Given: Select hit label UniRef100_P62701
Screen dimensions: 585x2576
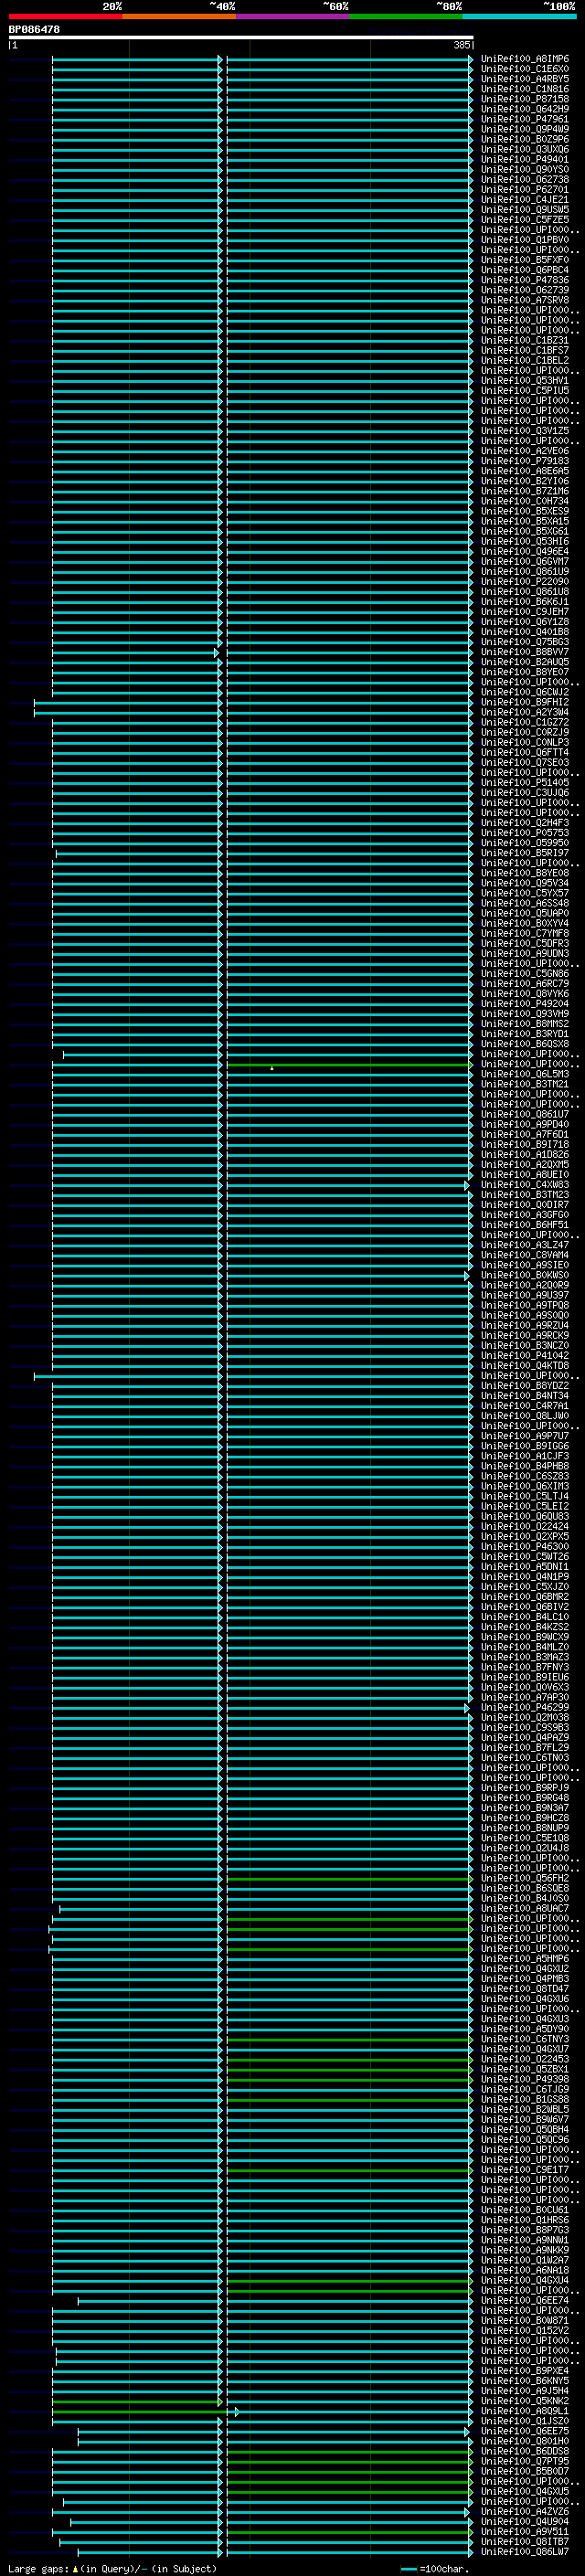Looking at the screenshot, I should (525, 189).
